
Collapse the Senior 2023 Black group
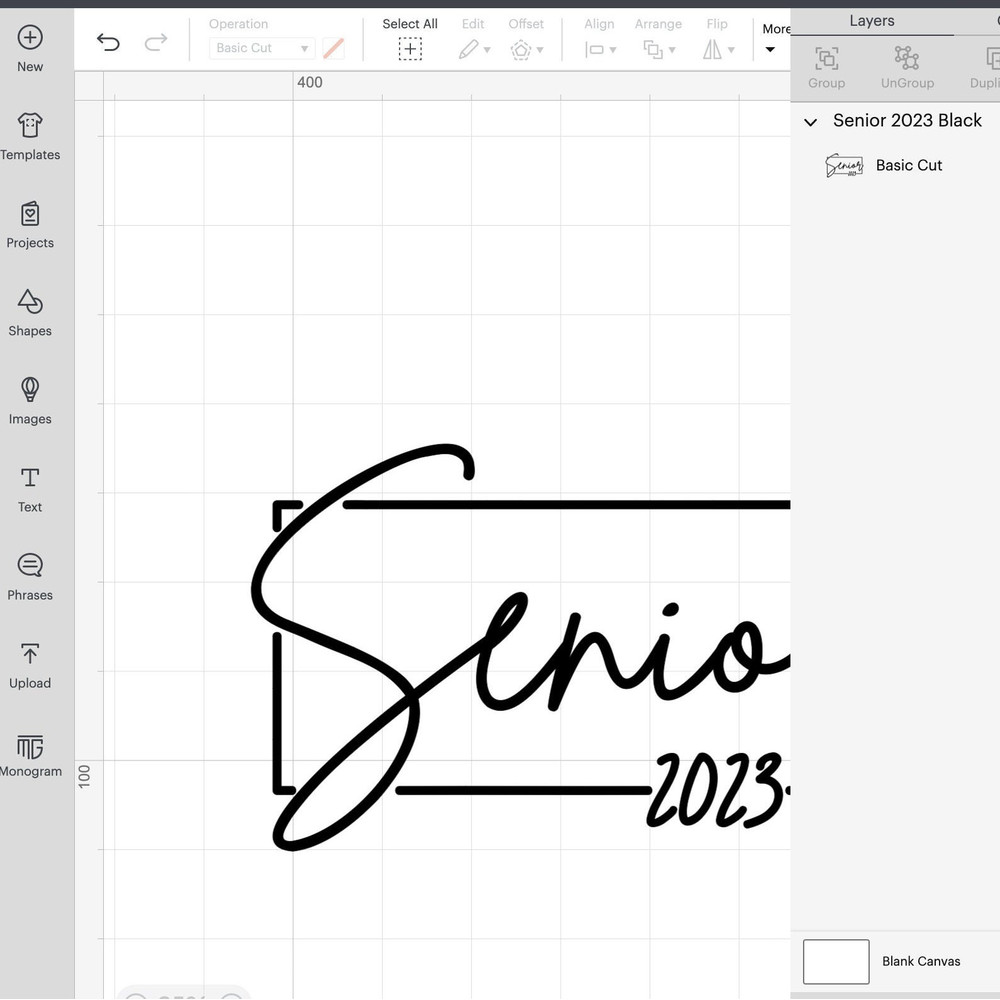click(x=810, y=121)
